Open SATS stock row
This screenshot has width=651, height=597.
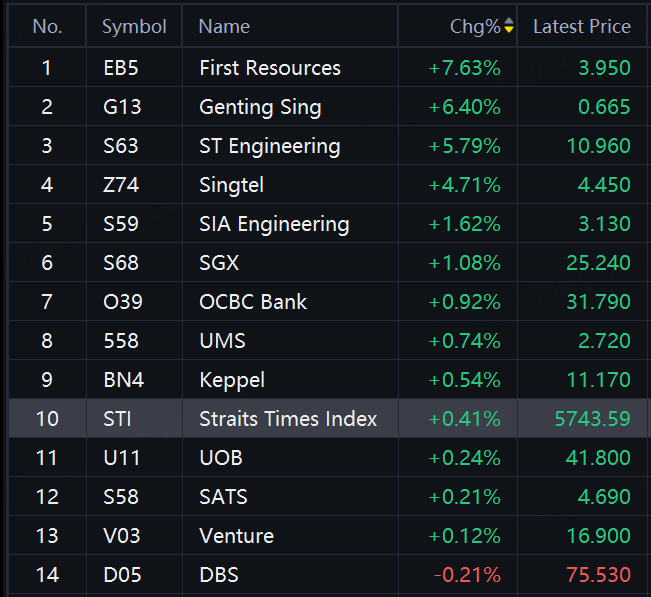click(x=328, y=497)
